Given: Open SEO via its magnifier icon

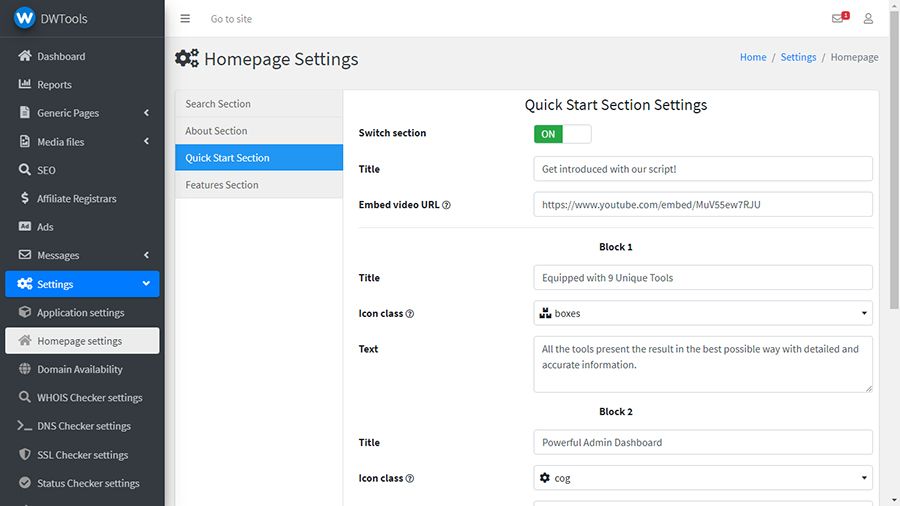Looking at the screenshot, I should [25, 170].
